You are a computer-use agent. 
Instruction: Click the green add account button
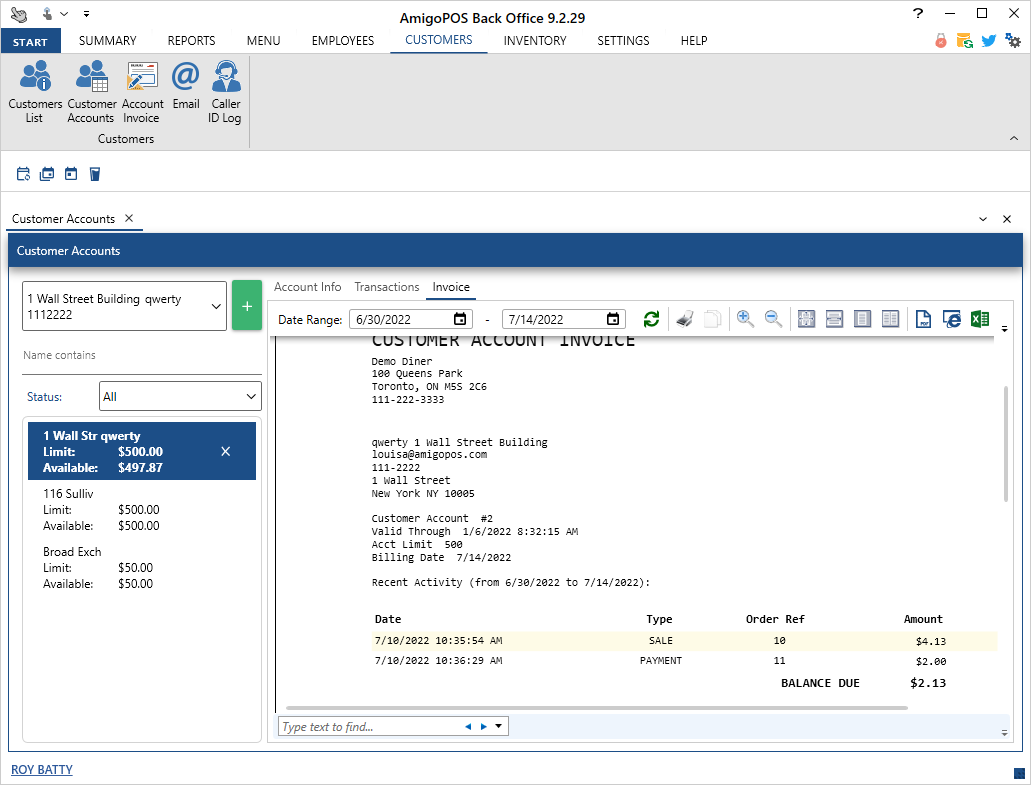(247, 305)
